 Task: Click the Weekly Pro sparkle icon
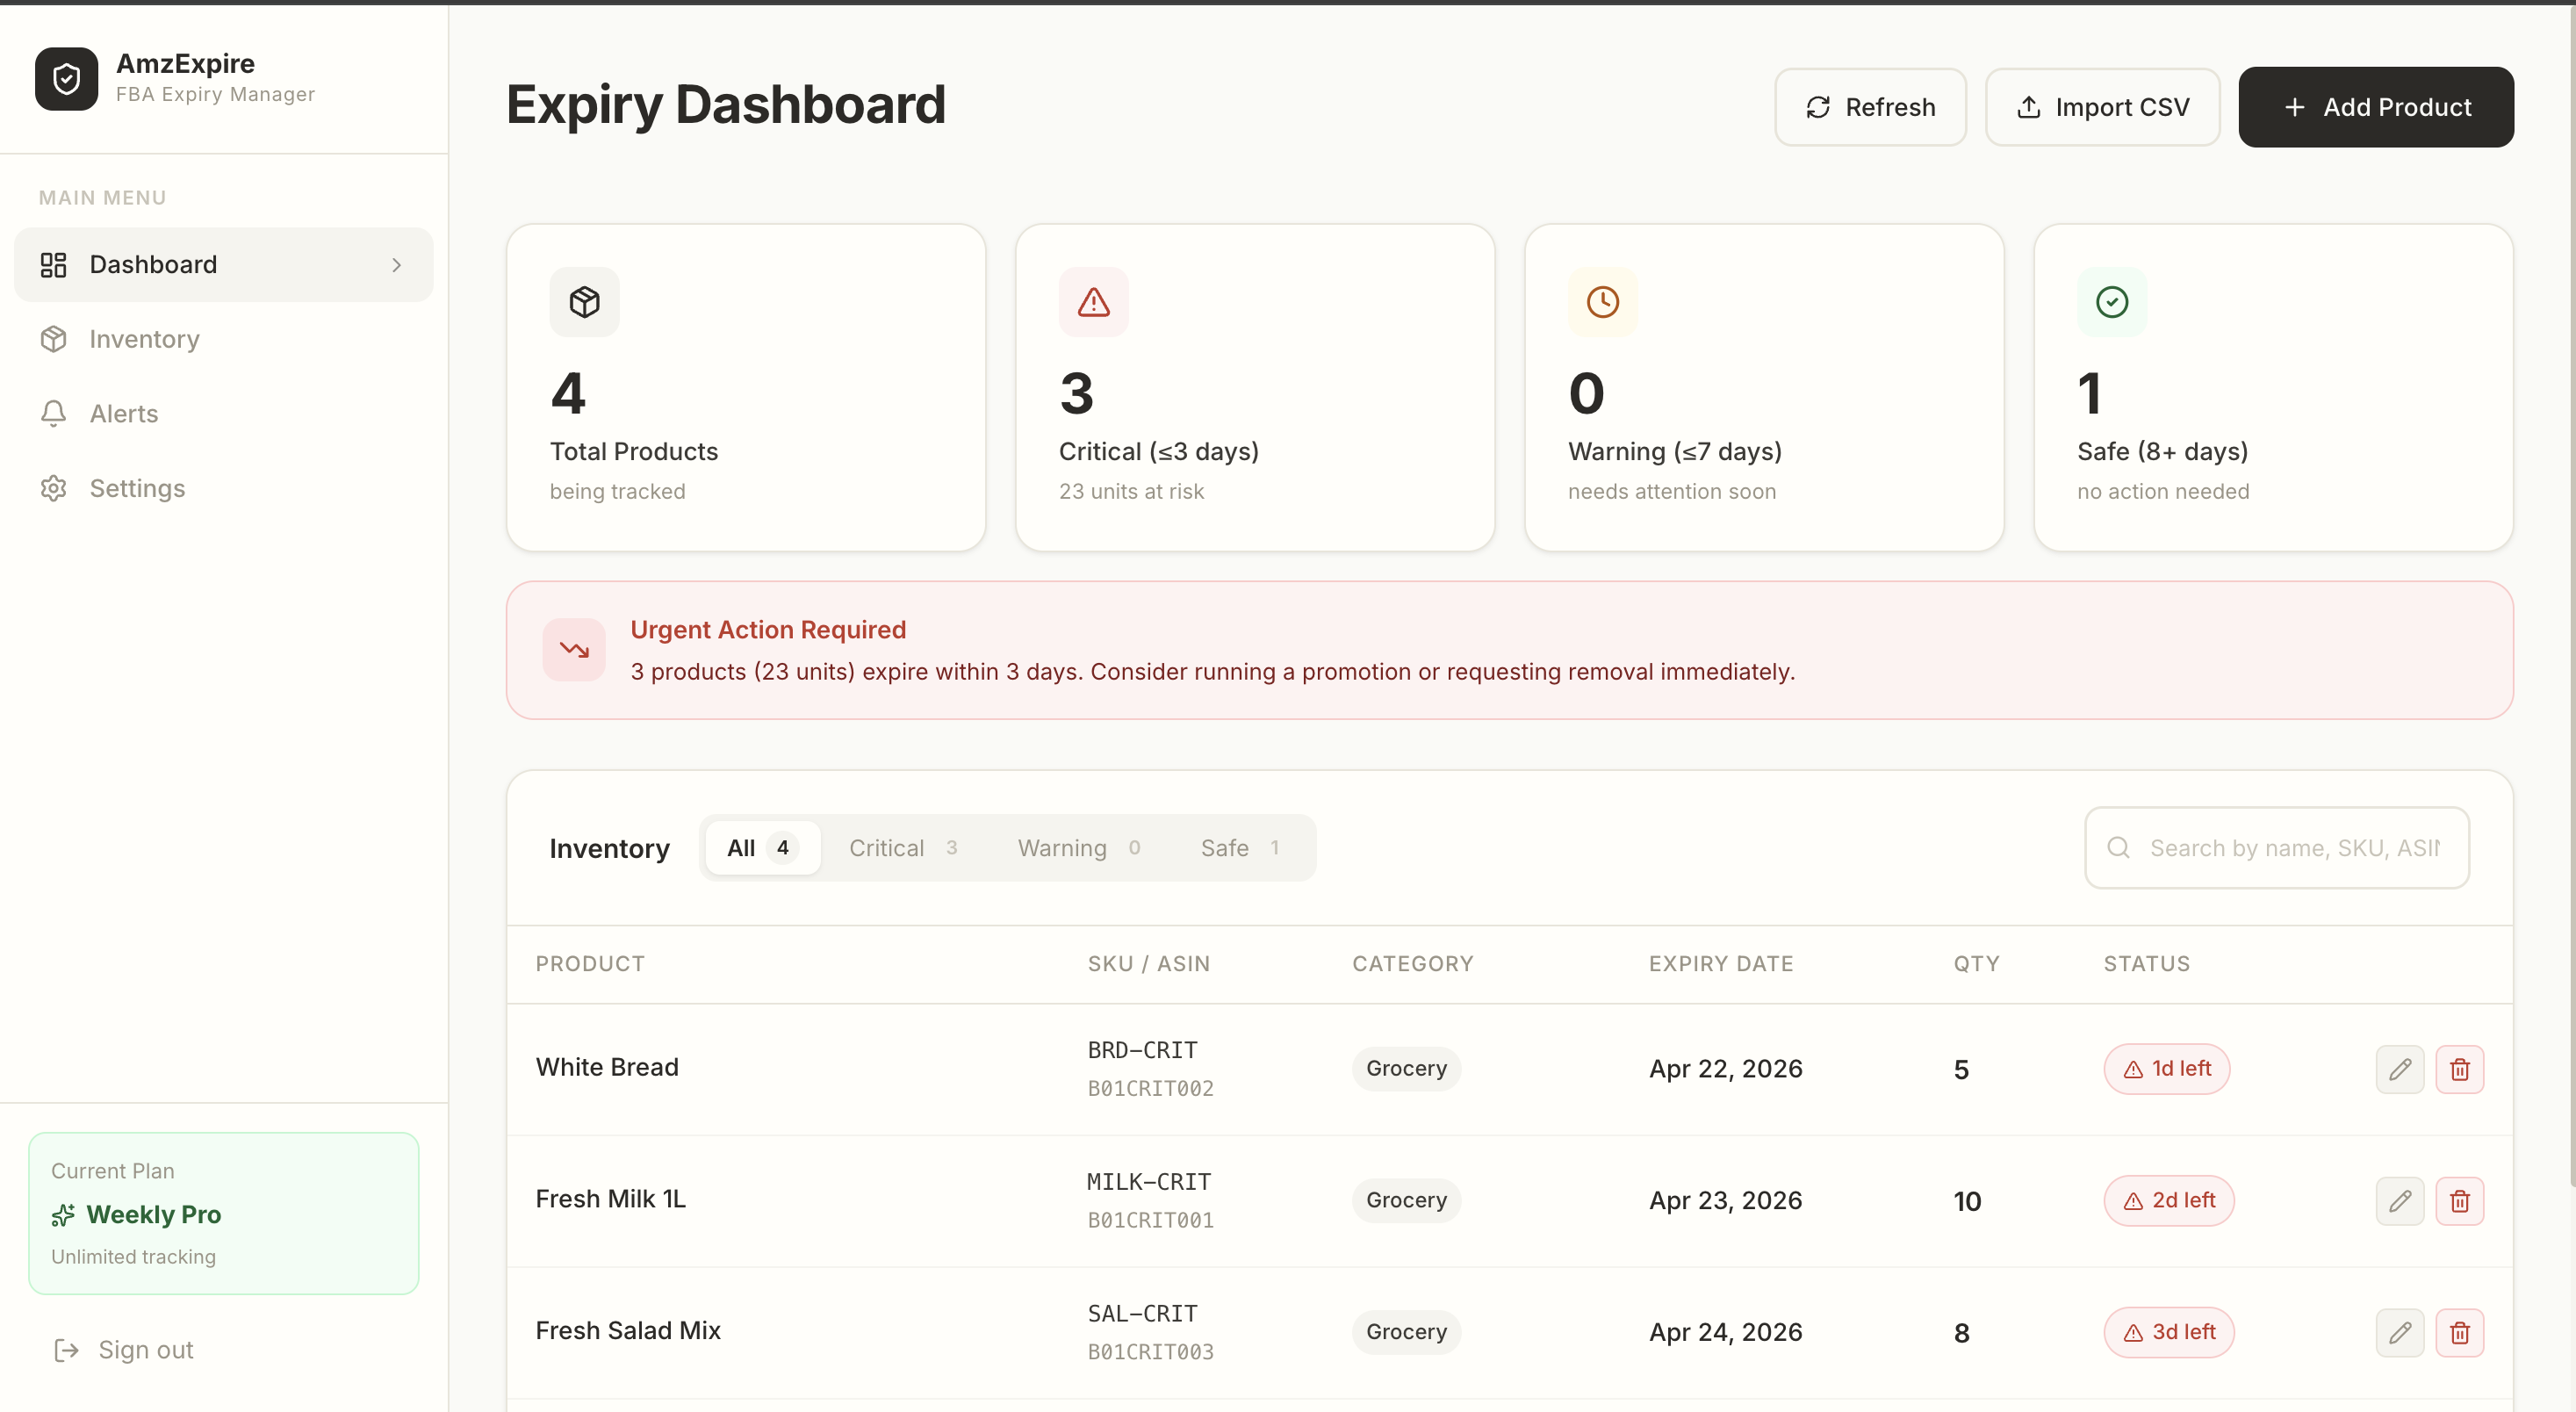tap(63, 1215)
